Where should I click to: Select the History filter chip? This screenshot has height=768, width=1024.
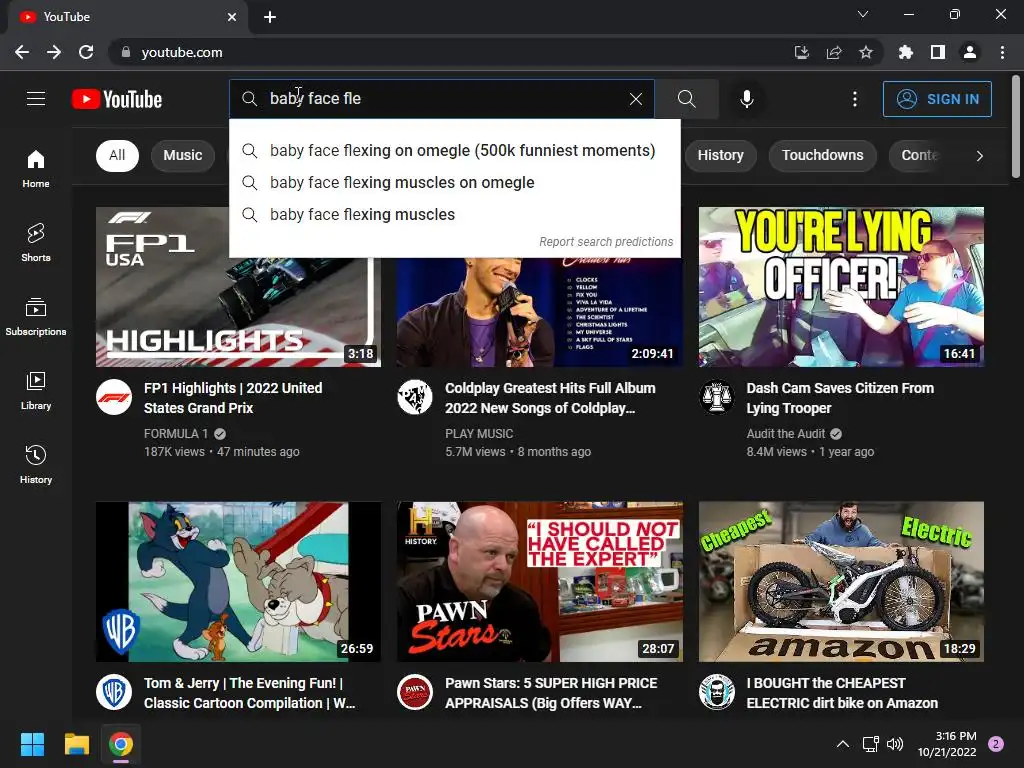(720, 155)
